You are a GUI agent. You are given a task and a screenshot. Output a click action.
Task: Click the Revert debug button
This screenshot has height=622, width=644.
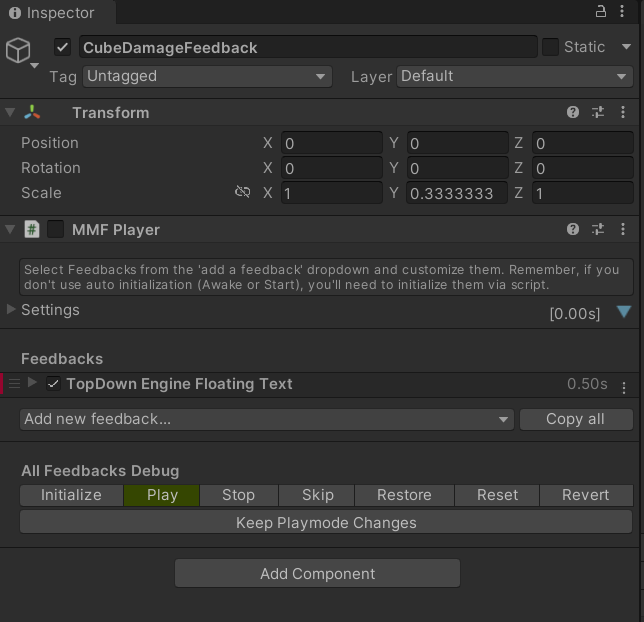click(586, 495)
